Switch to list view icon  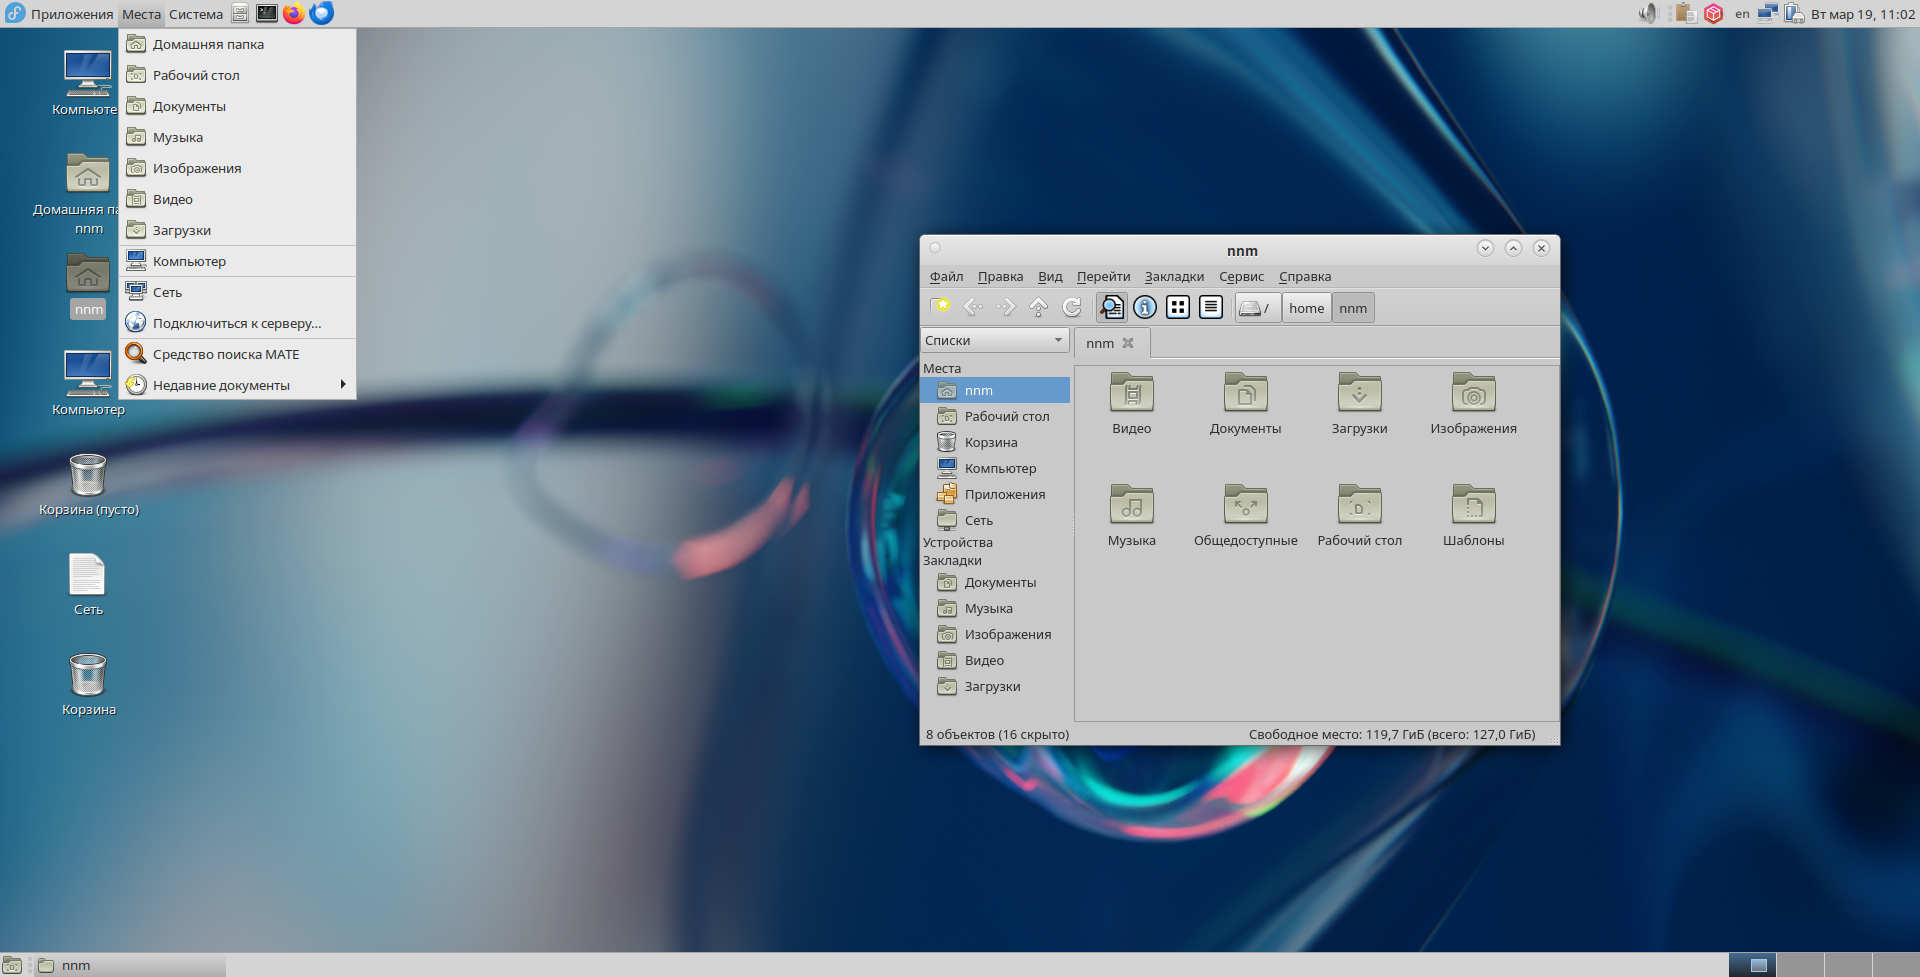pos(1211,308)
